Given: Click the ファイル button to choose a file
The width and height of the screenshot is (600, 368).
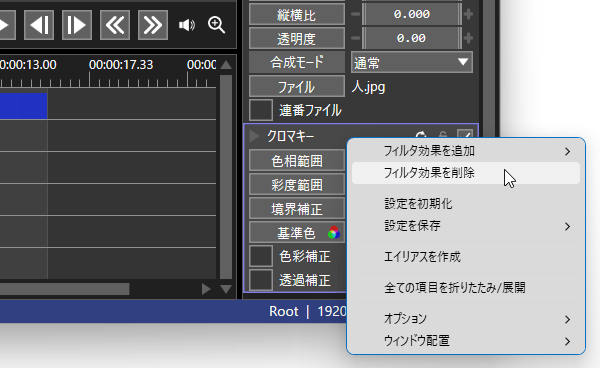Looking at the screenshot, I should point(297,86).
